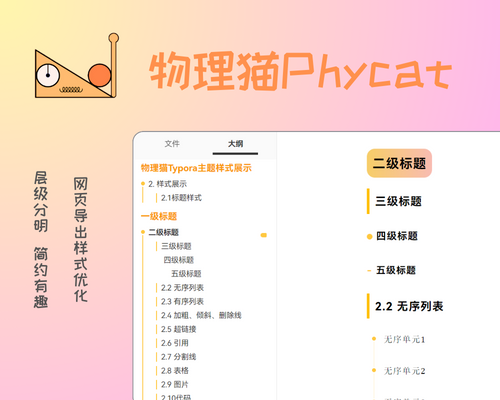Click the 二级标题 gradient heading badge

coord(399,163)
